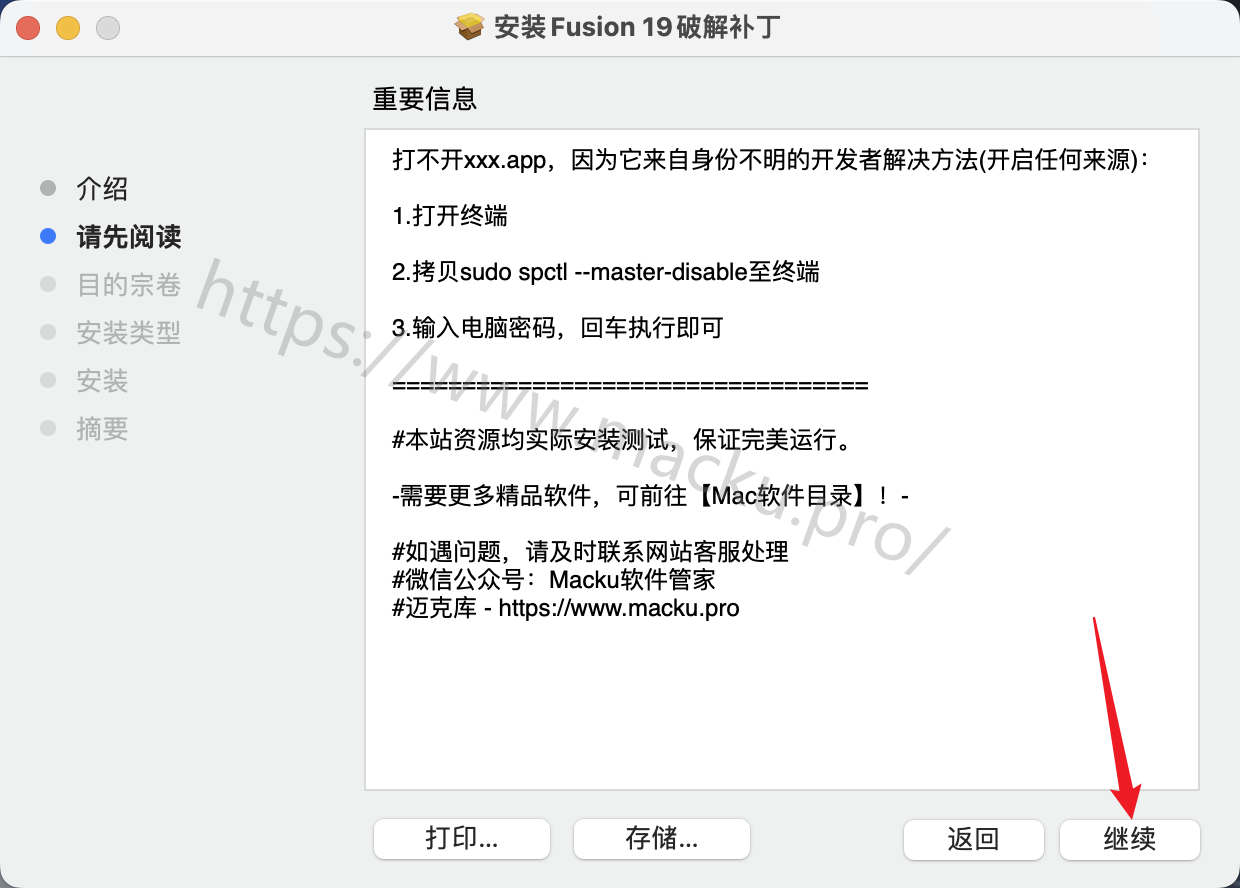Image resolution: width=1240 pixels, height=888 pixels.
Task: Select the 安装类型 step in sidebar
Action: point(129,333)
